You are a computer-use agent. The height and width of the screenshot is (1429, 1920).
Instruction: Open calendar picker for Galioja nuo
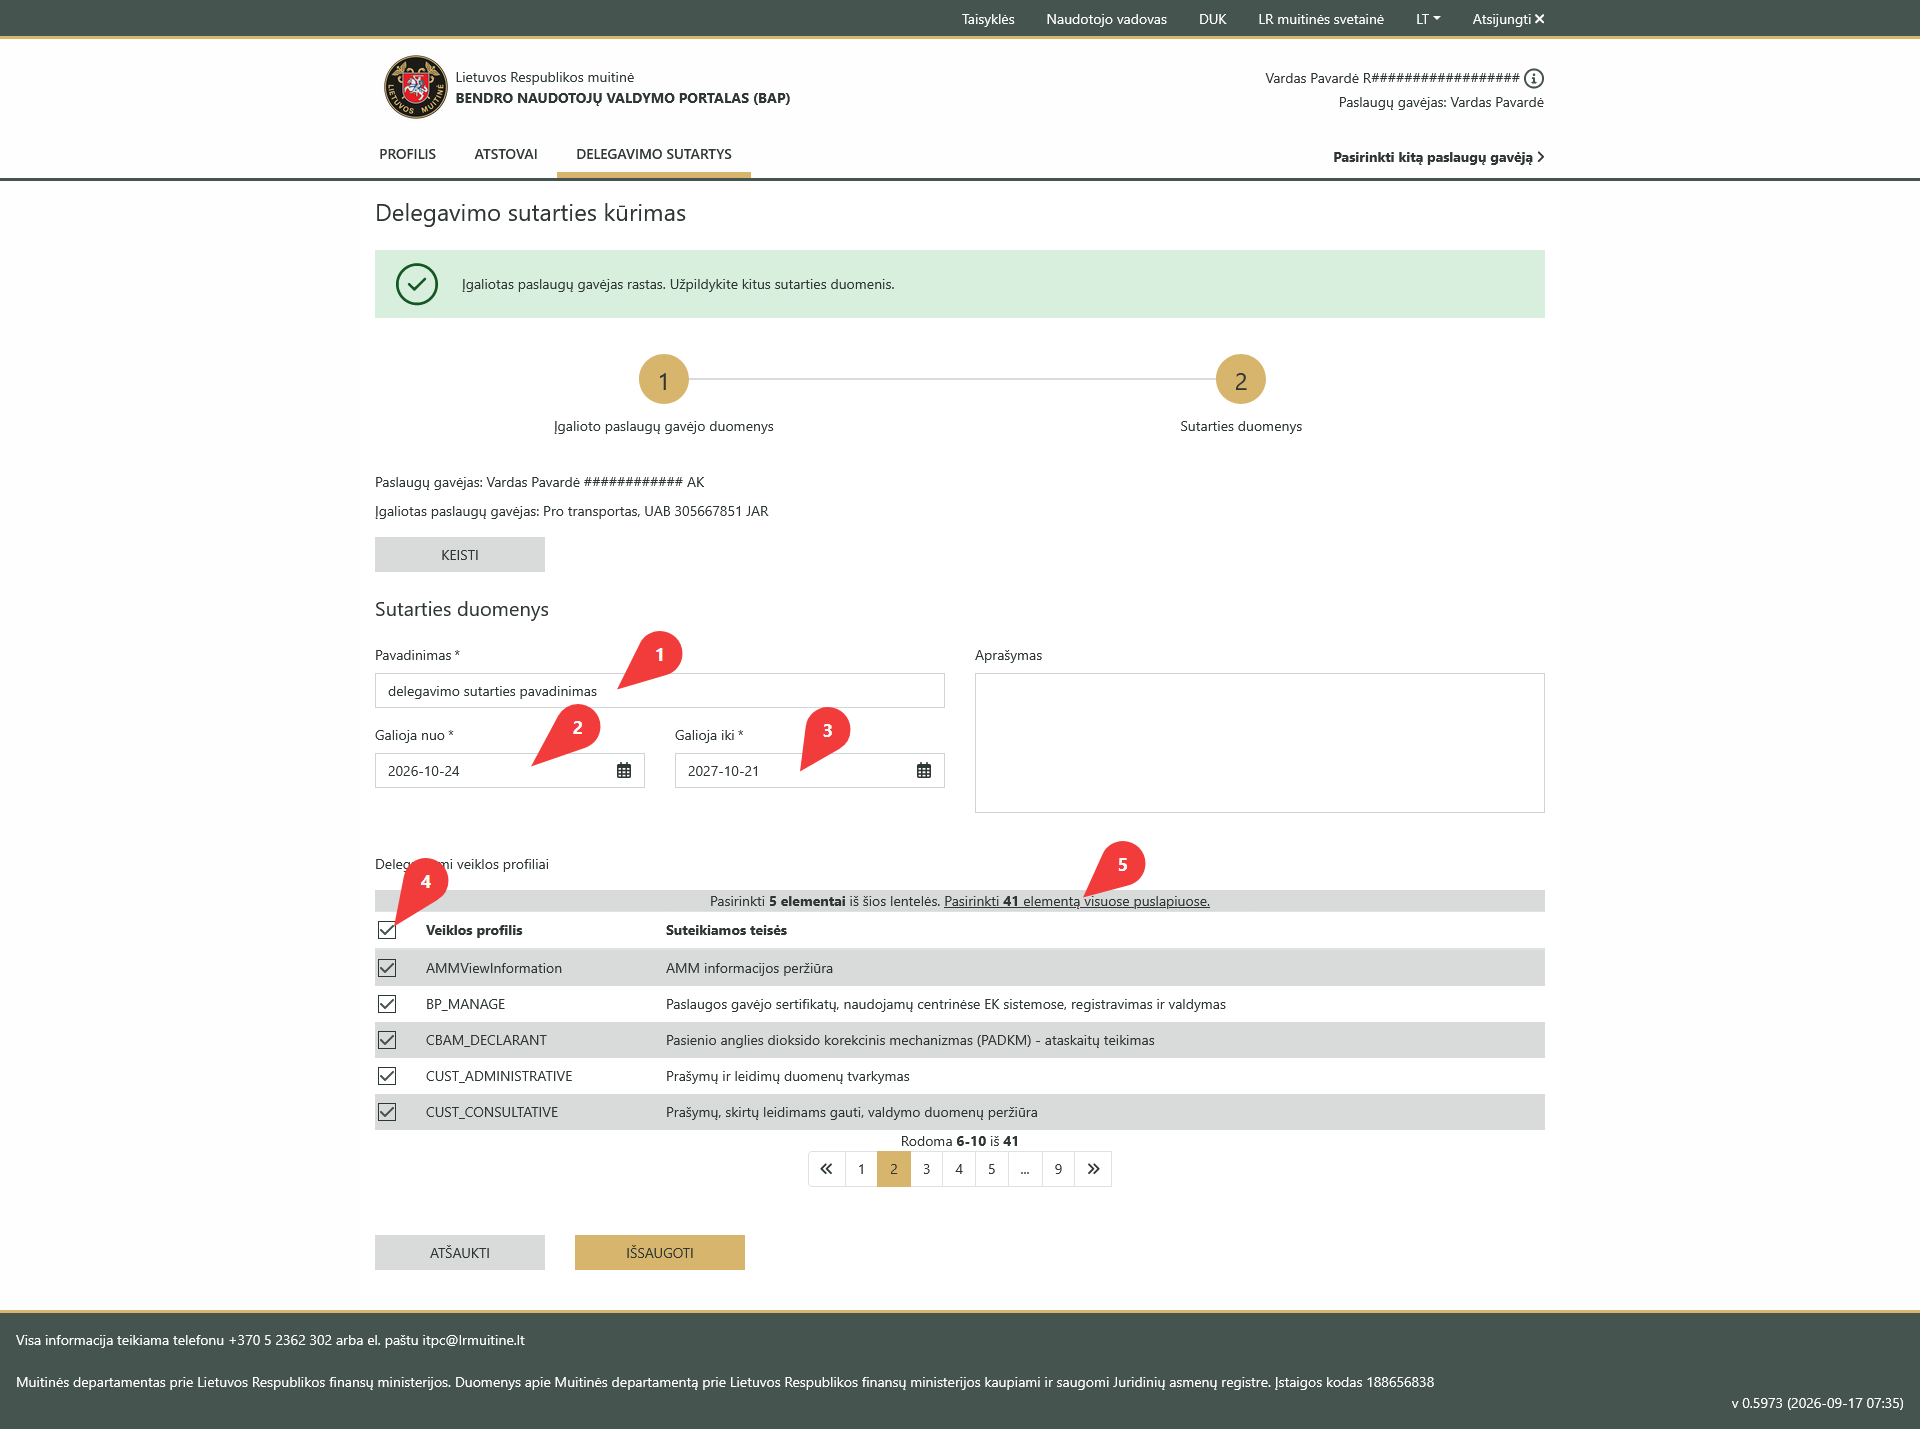[x=624, y=770]
